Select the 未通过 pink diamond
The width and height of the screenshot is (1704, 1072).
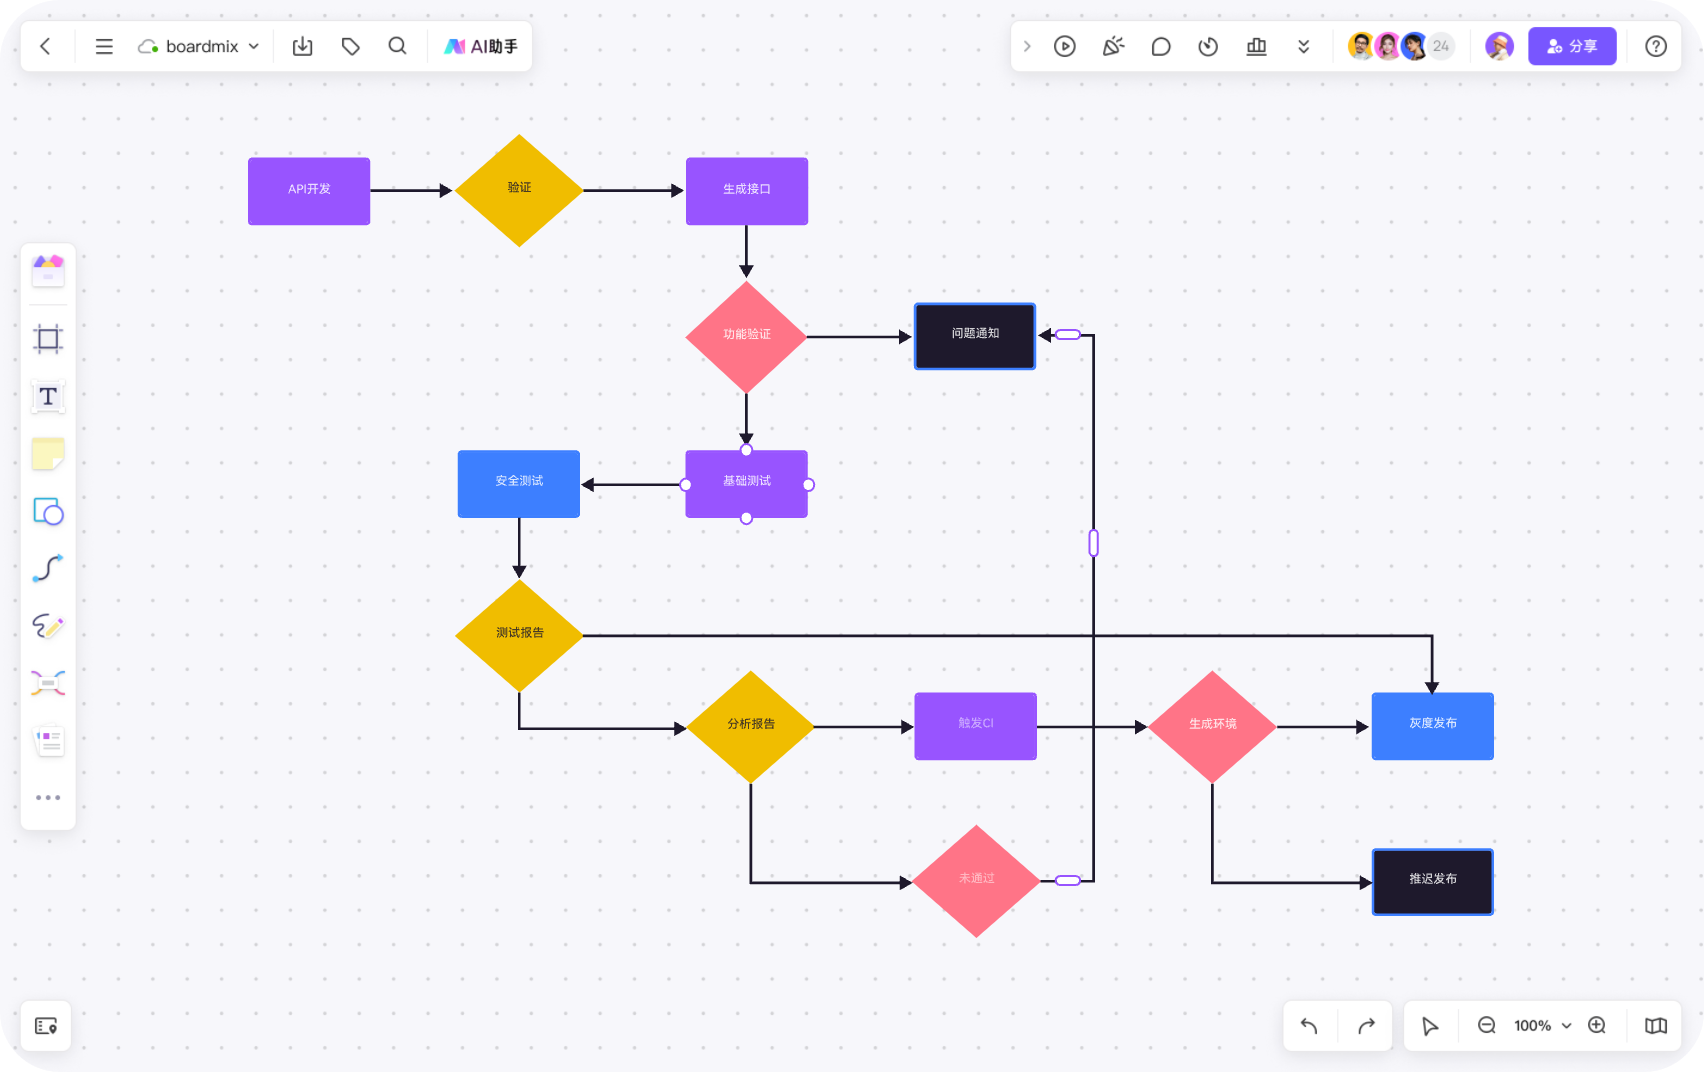coord(976,881)
